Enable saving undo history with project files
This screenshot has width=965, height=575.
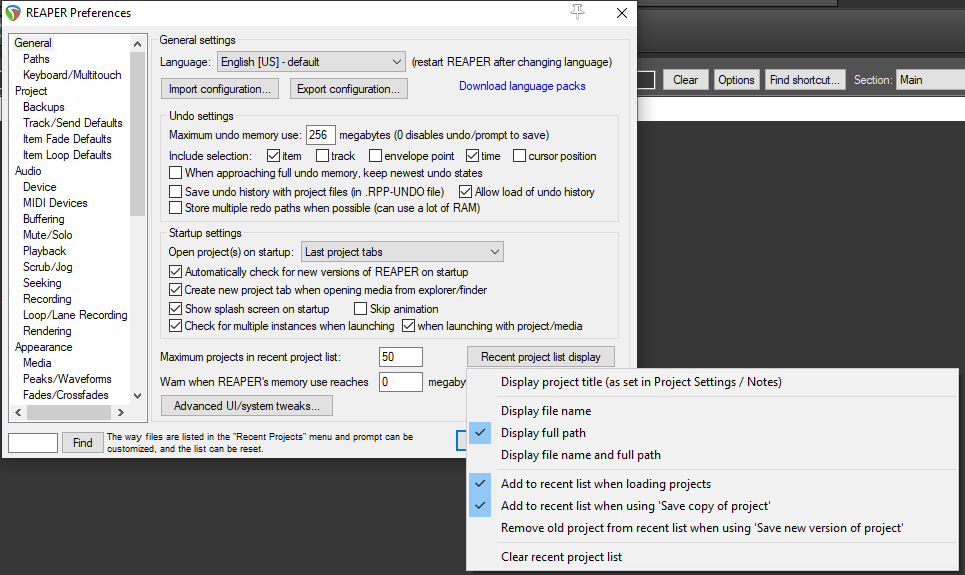point(175,191)
